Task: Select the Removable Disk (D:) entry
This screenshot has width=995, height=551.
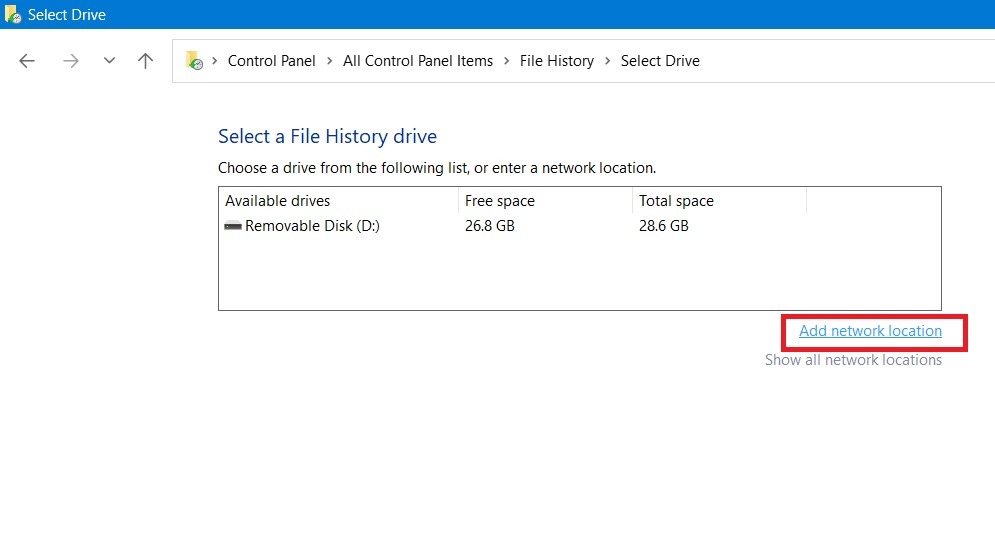Action: pos(312,226)
